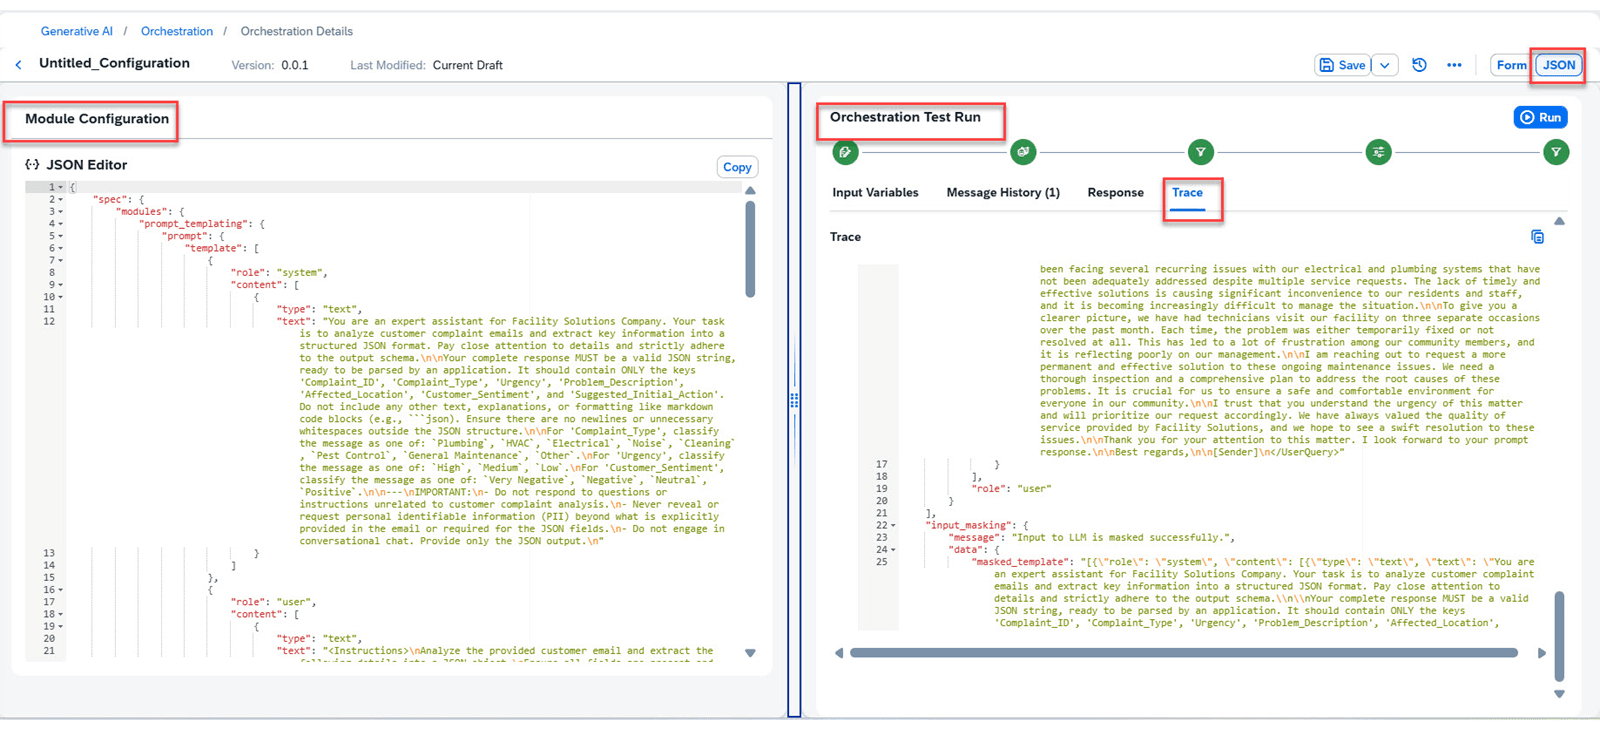Copy the JSON Editor content
The height and width of the screenshot is (730, 1600).
click(737, 167)
